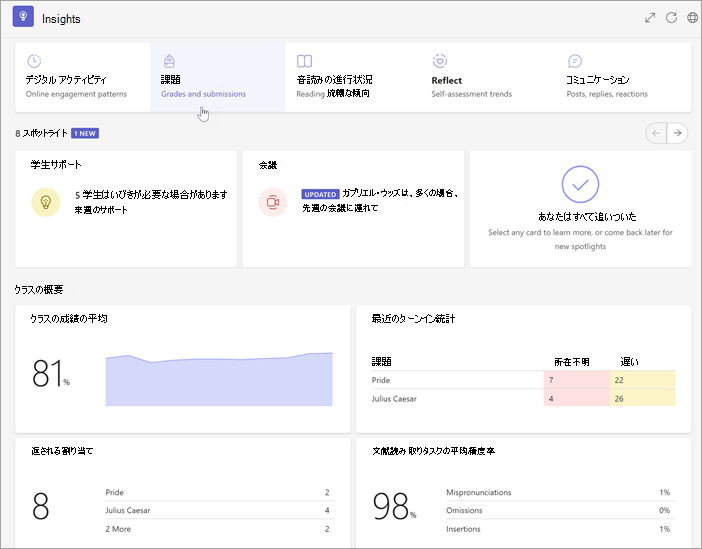Go to next spotlight cards
The height and width of the screenshot is (549, 702).
point(677,133)
